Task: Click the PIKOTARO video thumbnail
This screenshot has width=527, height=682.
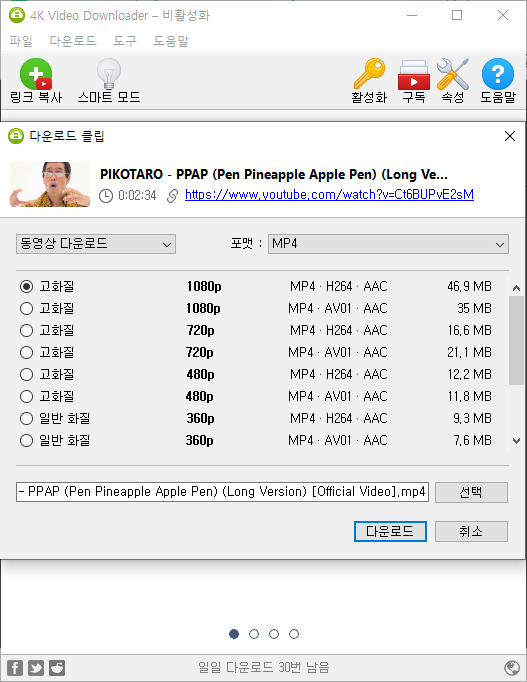Action: coord(50,184)
